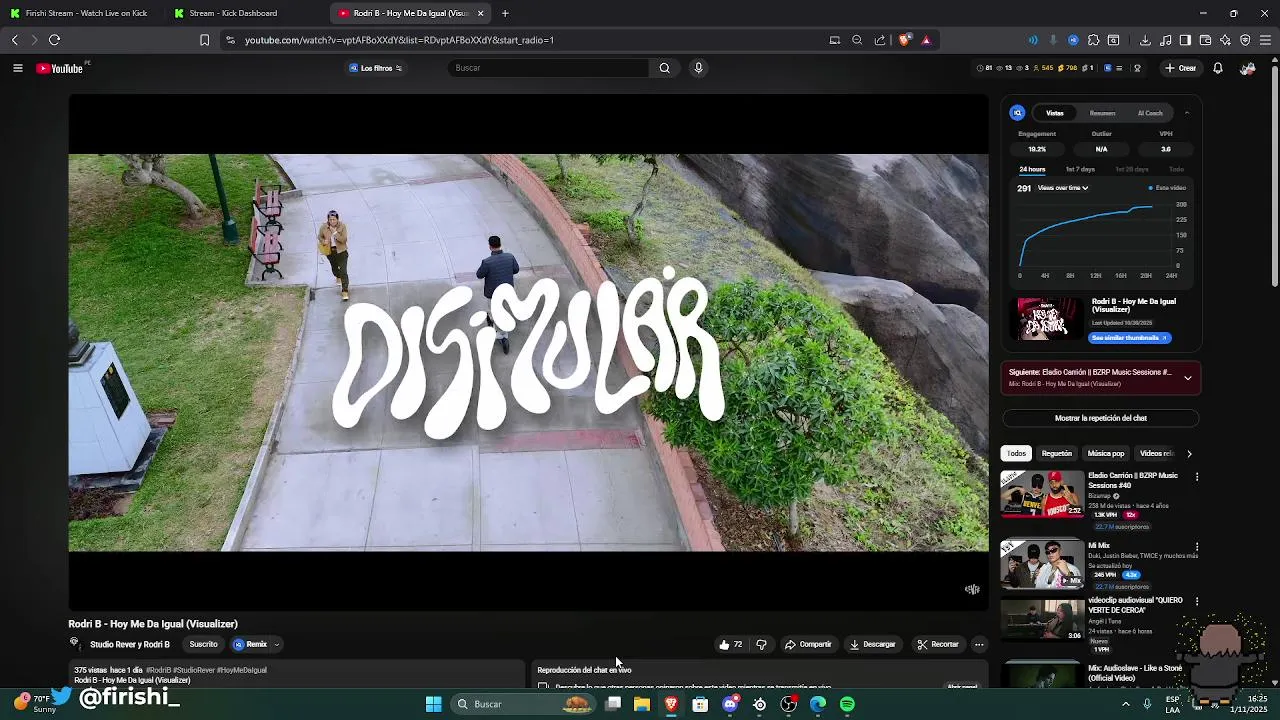Open YouTube notifications bell
1280x720 pixels.
tap(1217, 68)
